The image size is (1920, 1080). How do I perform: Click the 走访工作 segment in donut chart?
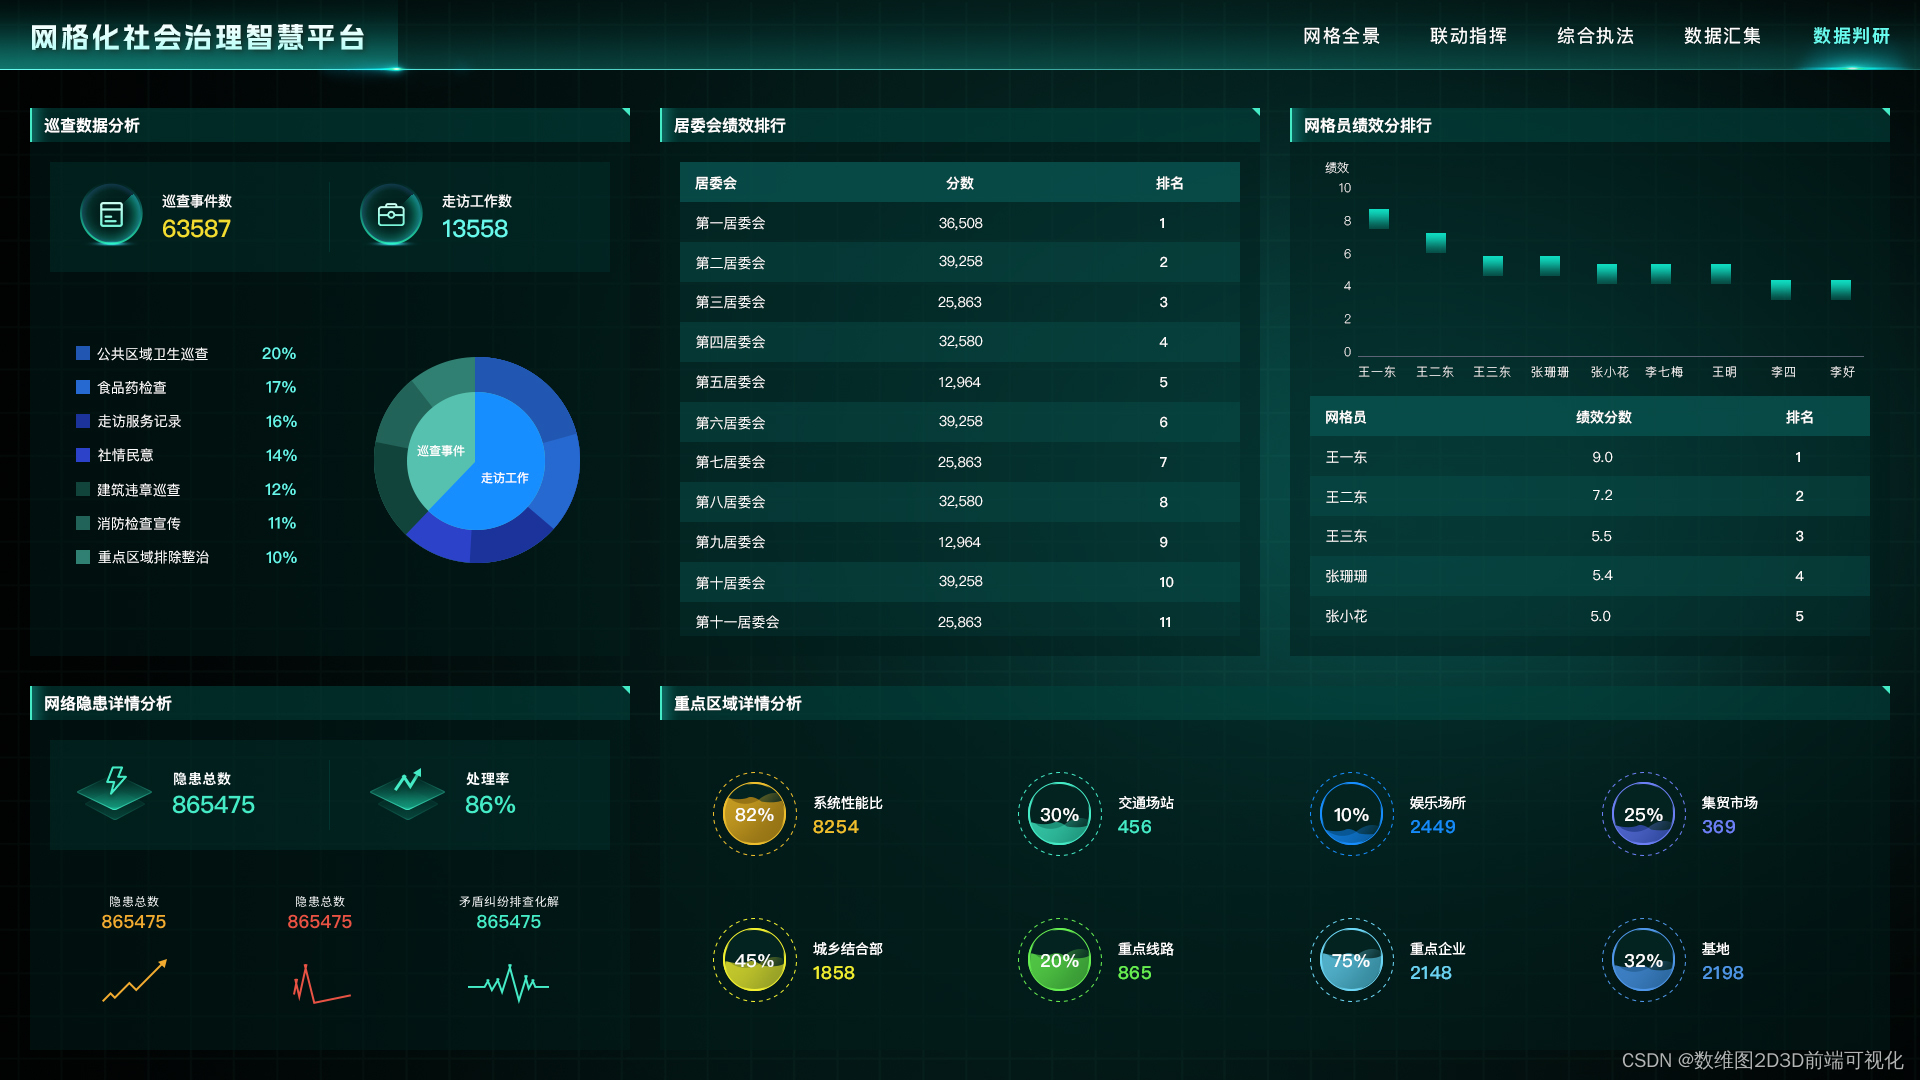(504, 477)
